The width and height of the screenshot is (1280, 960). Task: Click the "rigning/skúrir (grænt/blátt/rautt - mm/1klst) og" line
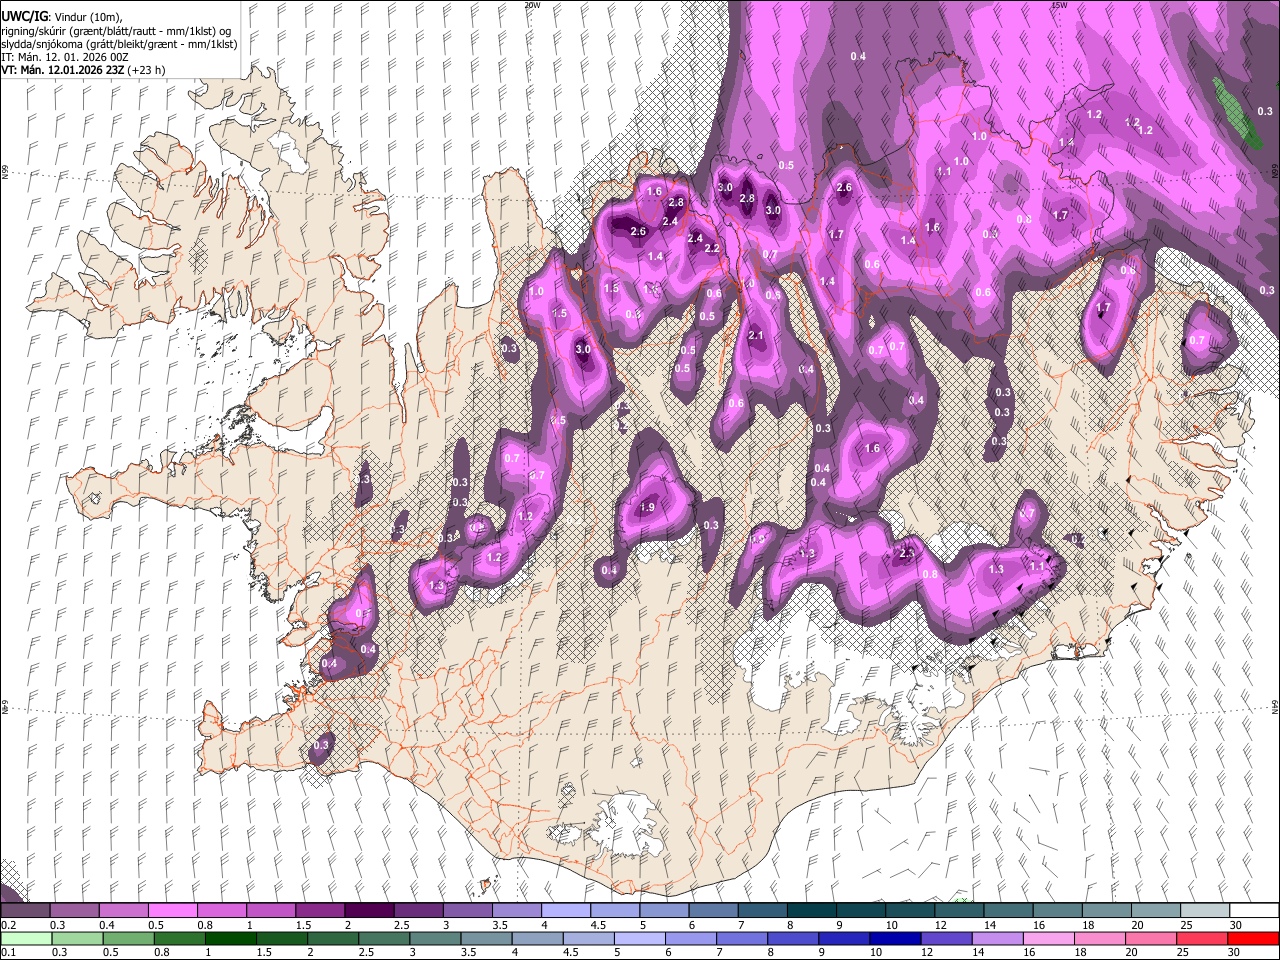tap(116, 30)
